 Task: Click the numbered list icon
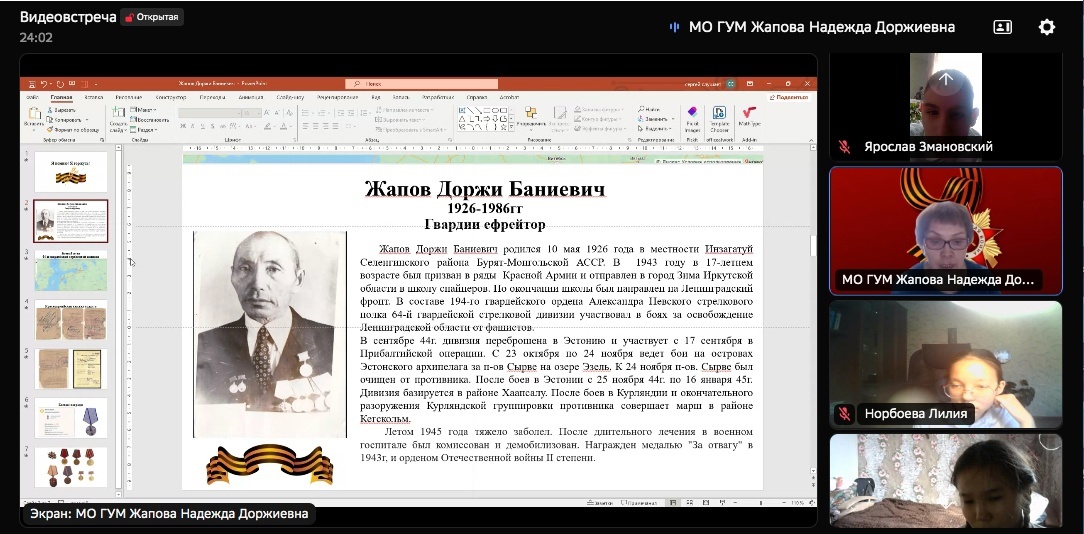coord(321,113)
